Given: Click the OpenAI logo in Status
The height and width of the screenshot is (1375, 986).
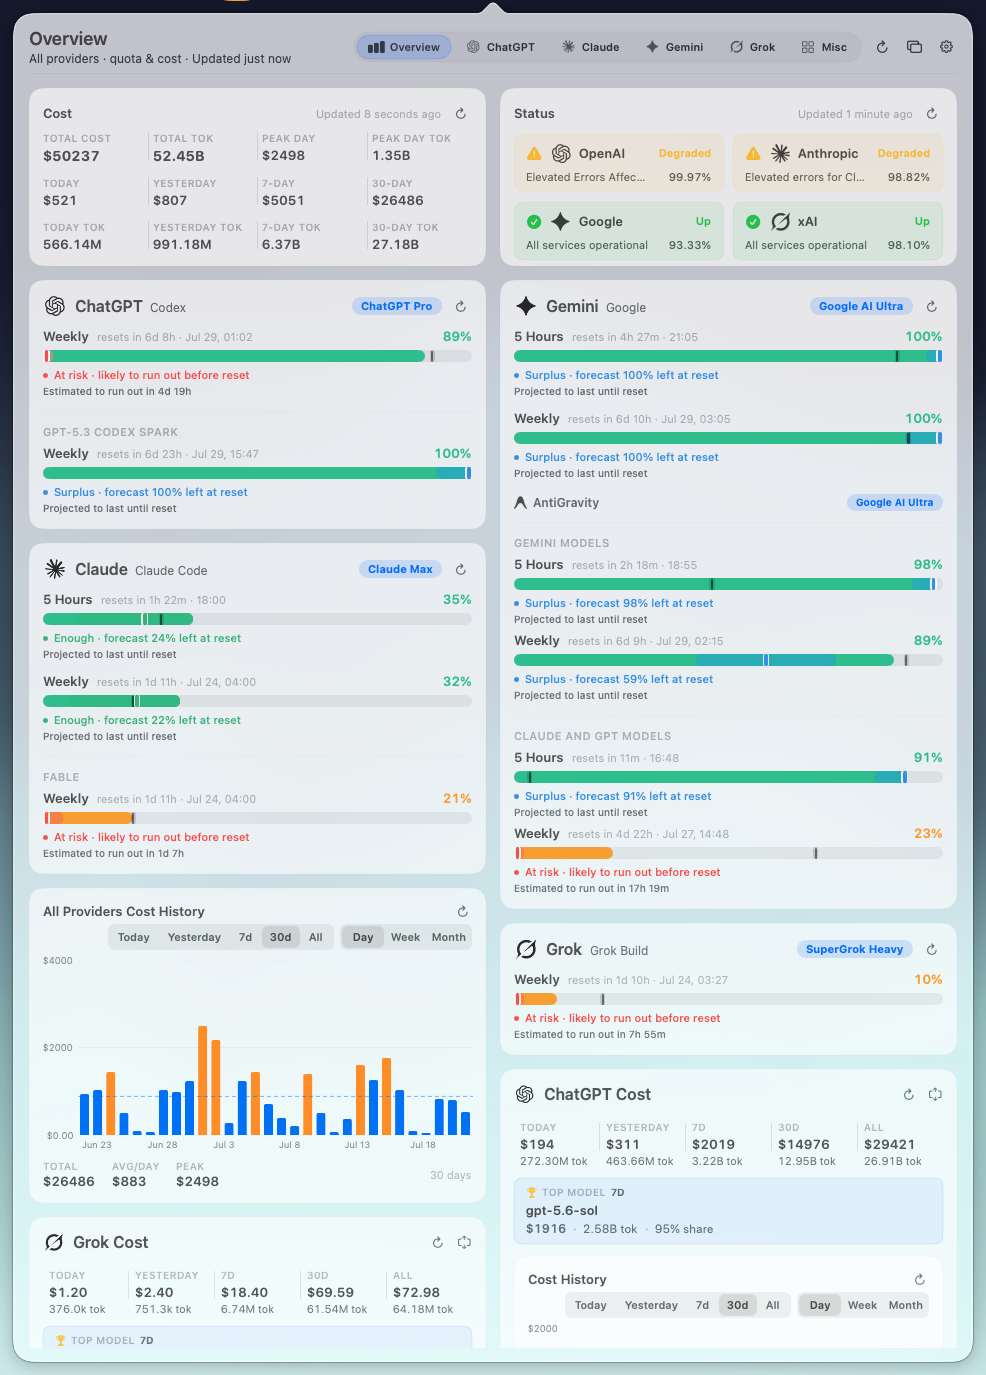Looking at the screenshot, I should pyautogui.click(x=562, y=154).
